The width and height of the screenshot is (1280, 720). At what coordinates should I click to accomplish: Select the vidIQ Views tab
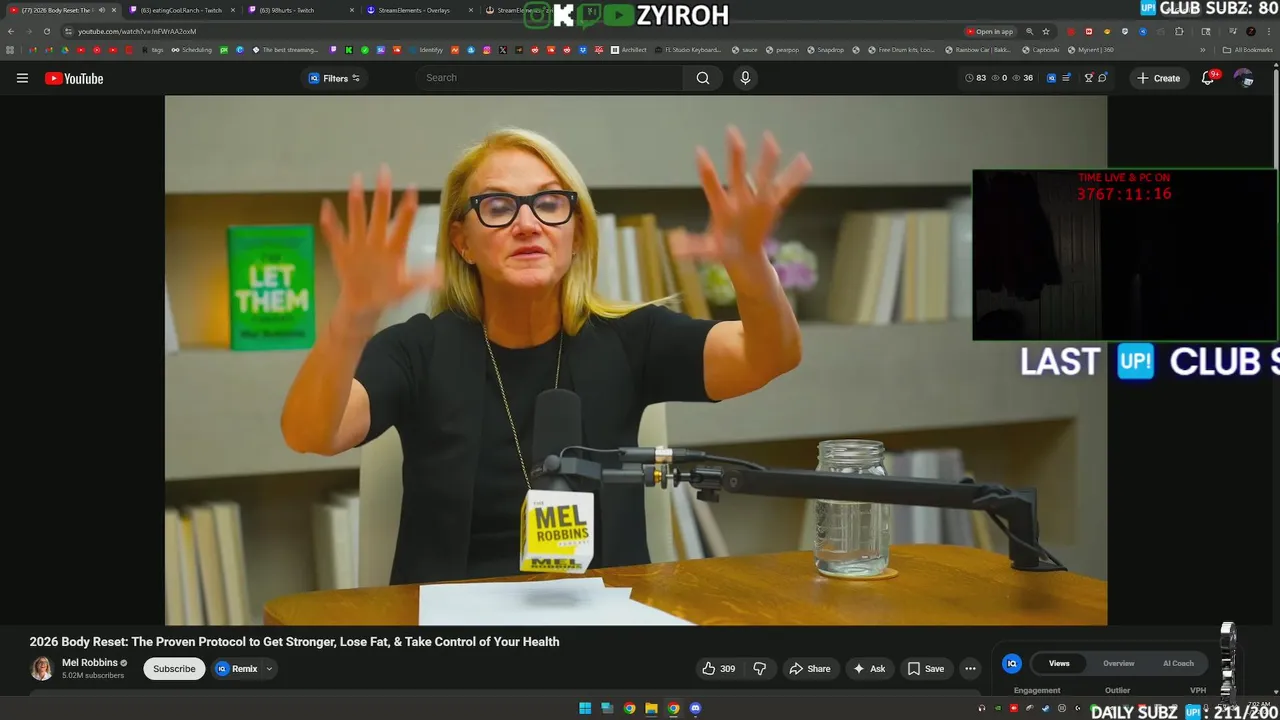tap(1059, 663)
